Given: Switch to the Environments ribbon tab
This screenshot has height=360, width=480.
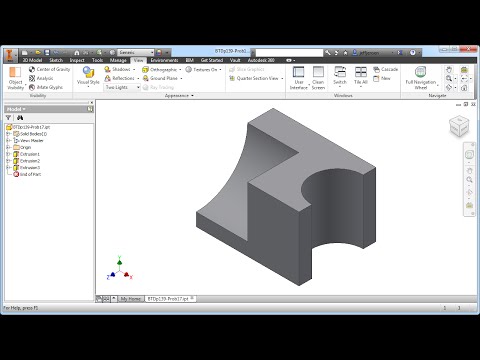Looking at the screenshot, I should tap(164, 60).
